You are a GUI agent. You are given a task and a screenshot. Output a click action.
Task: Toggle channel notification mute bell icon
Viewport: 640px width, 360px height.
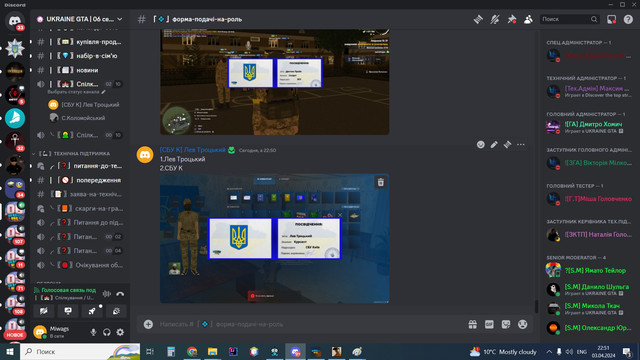tap(495, 19)
